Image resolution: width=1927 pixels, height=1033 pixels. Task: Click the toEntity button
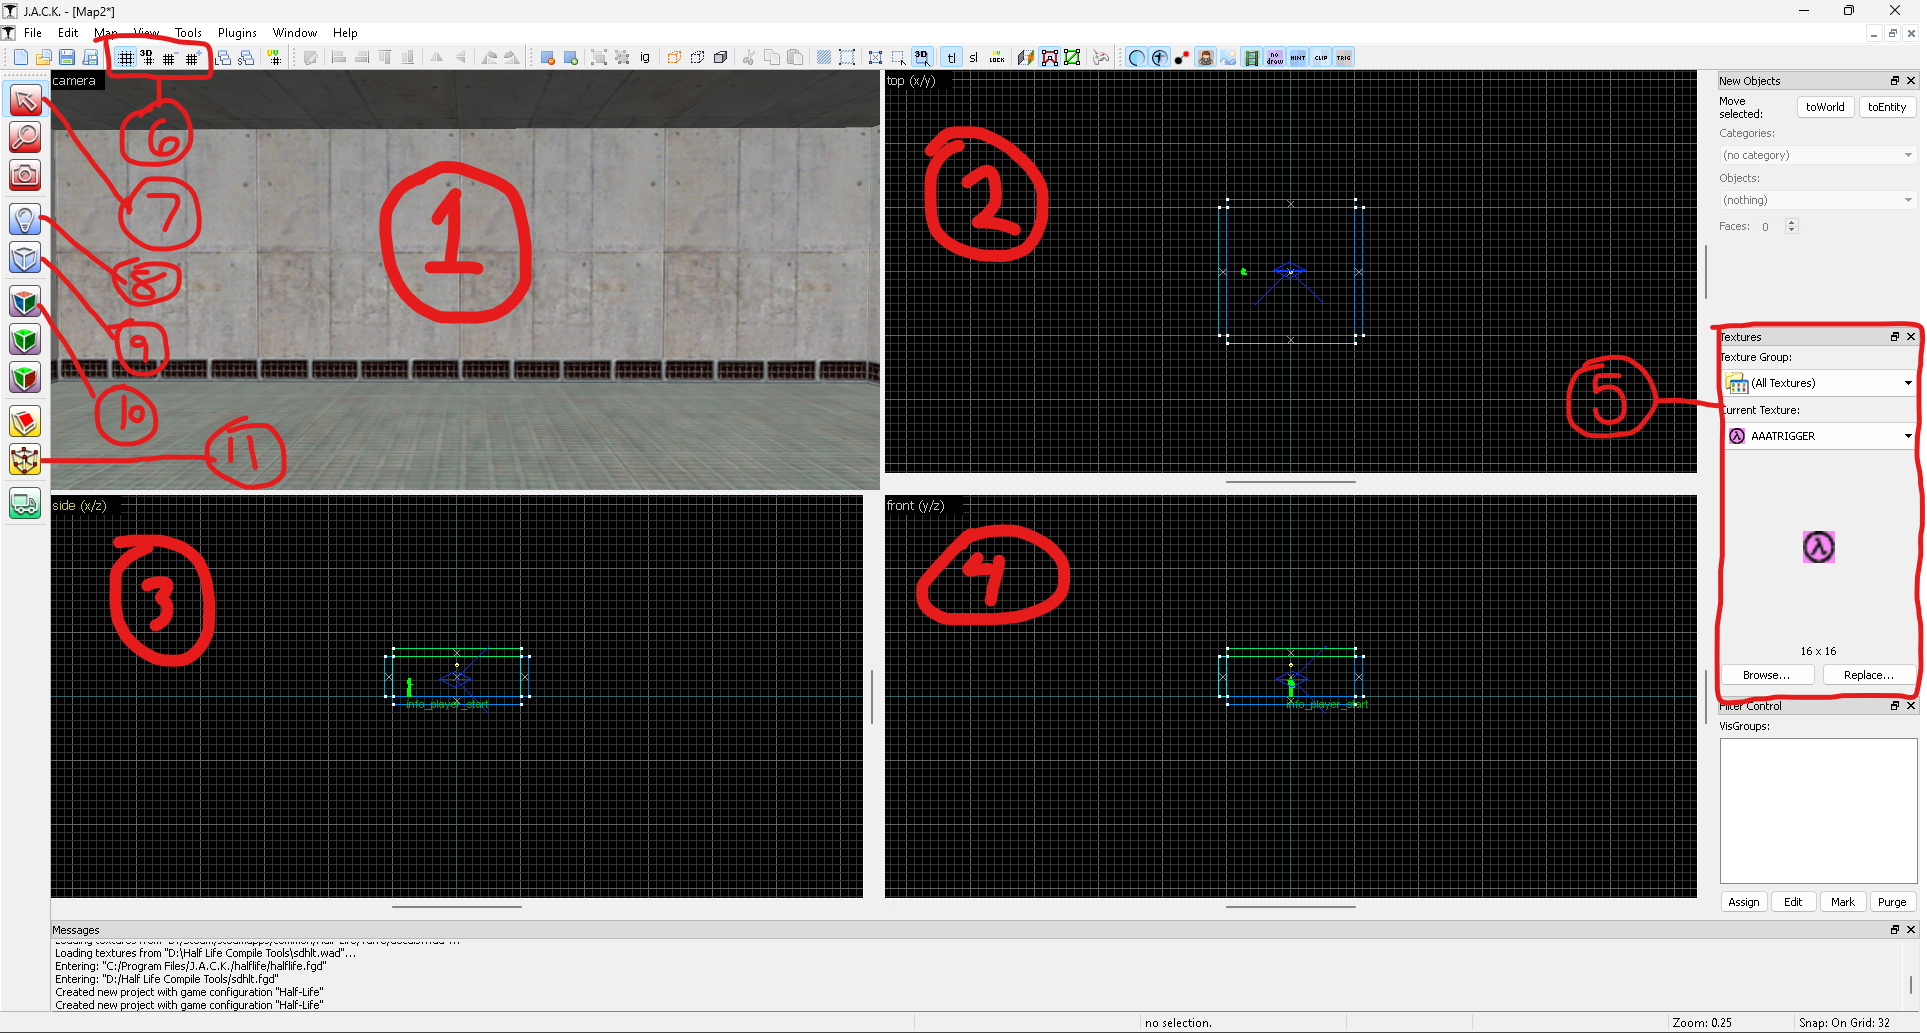1887,107
